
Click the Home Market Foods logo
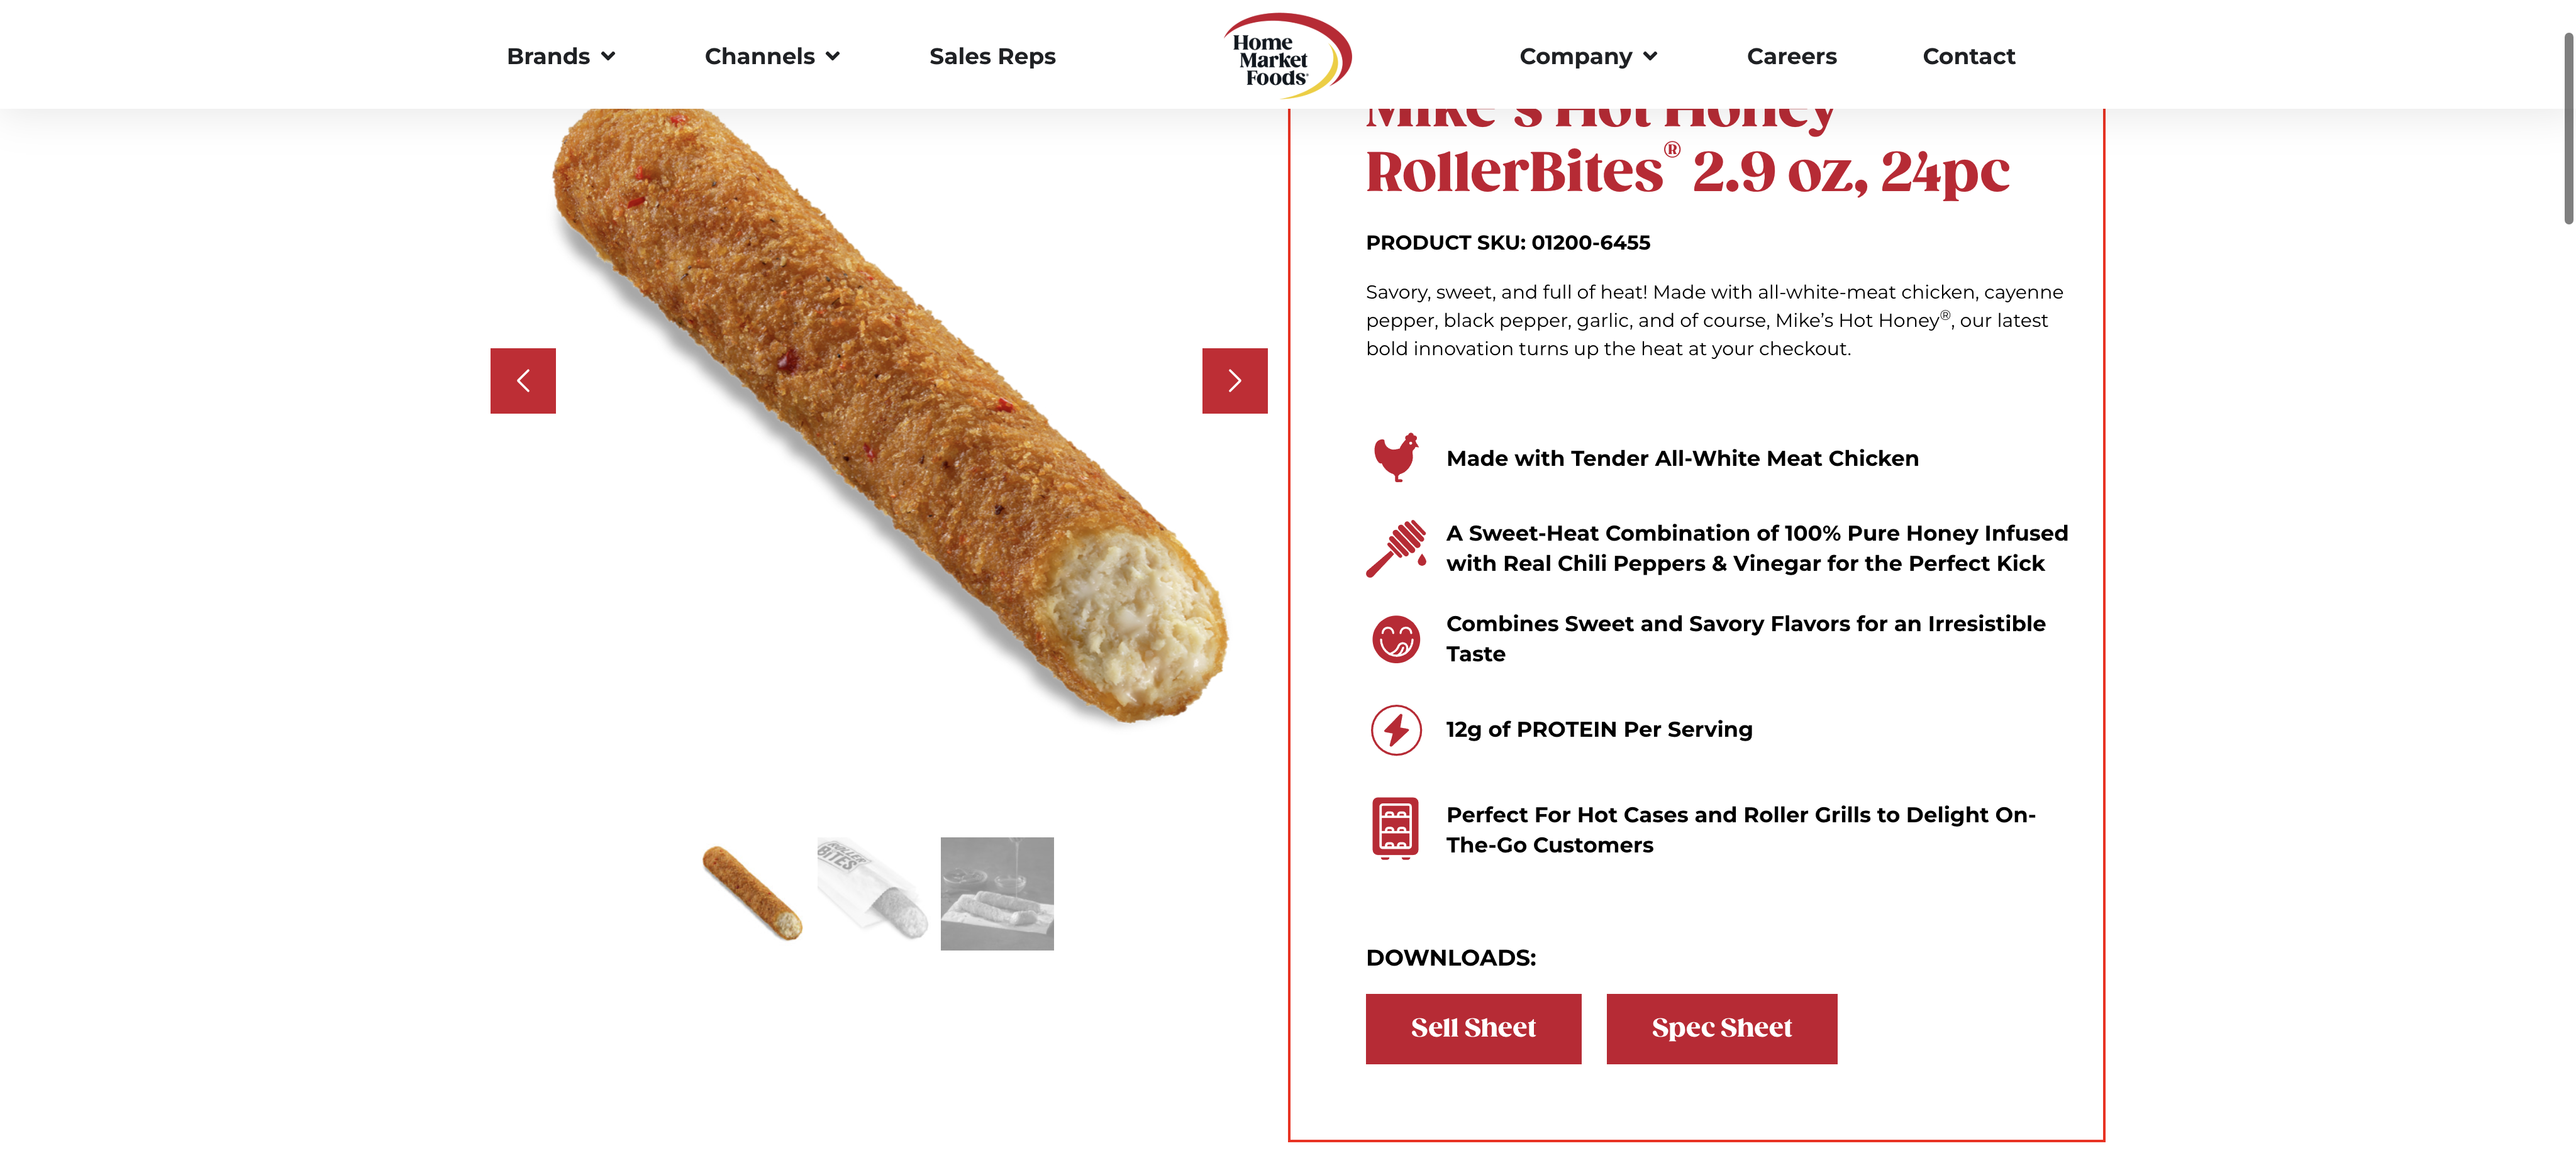(x=1286, y=56)
